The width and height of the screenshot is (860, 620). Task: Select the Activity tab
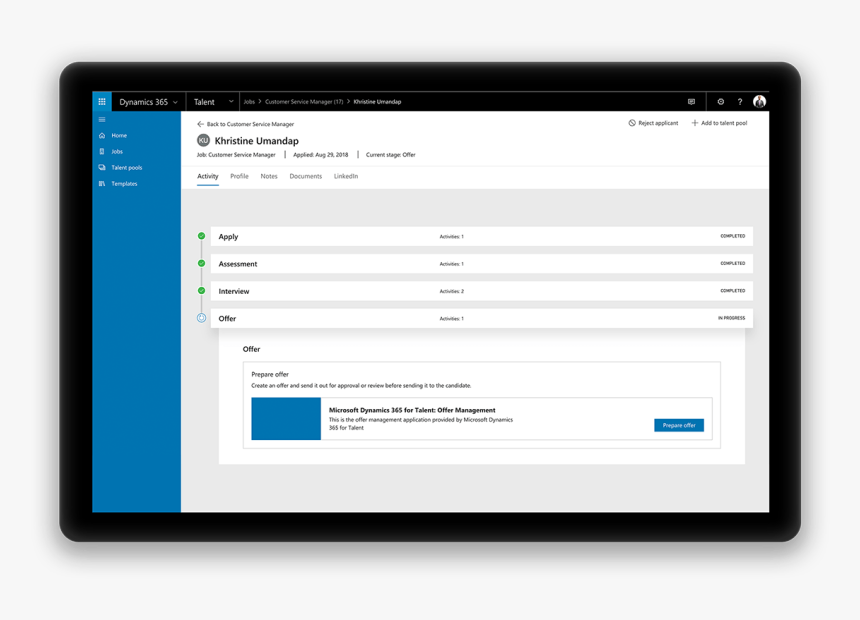(208, 176)
